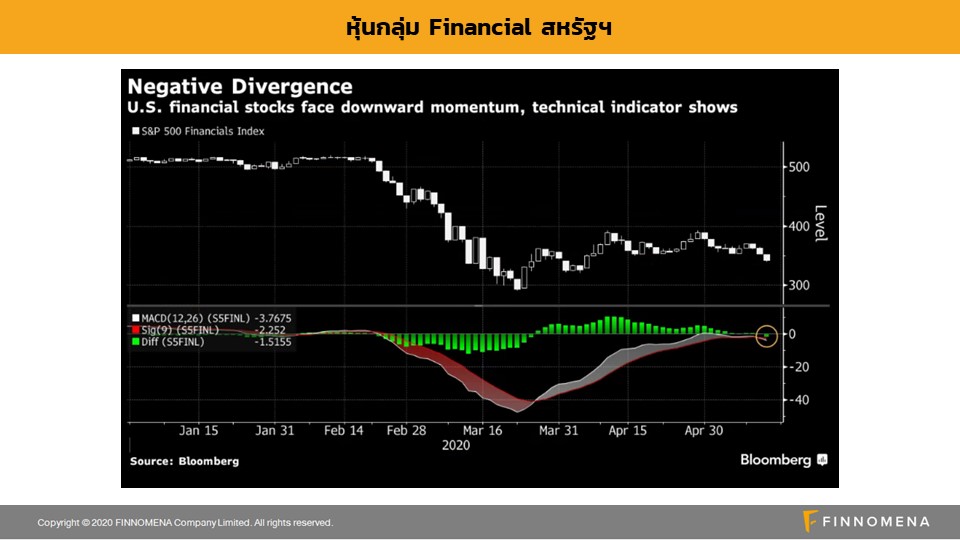Image resolution: width=960 pixels, height=540 pixels.
Task: Click the 500 level on price axis
Action: tap(797, 167)
